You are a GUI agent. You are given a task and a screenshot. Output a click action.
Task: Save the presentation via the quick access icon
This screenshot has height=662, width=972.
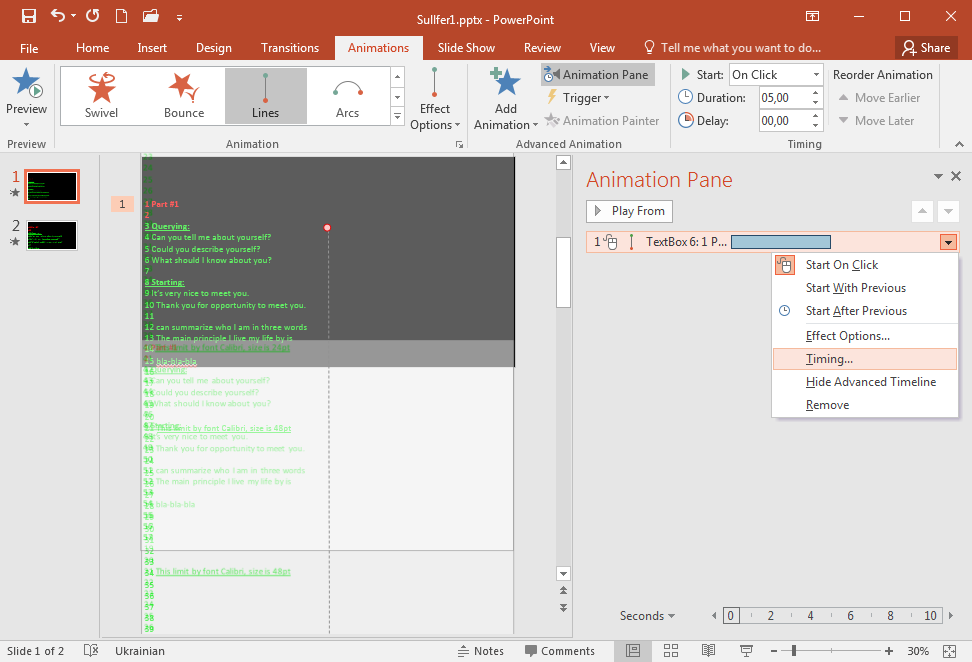click(x=29, y=16)
